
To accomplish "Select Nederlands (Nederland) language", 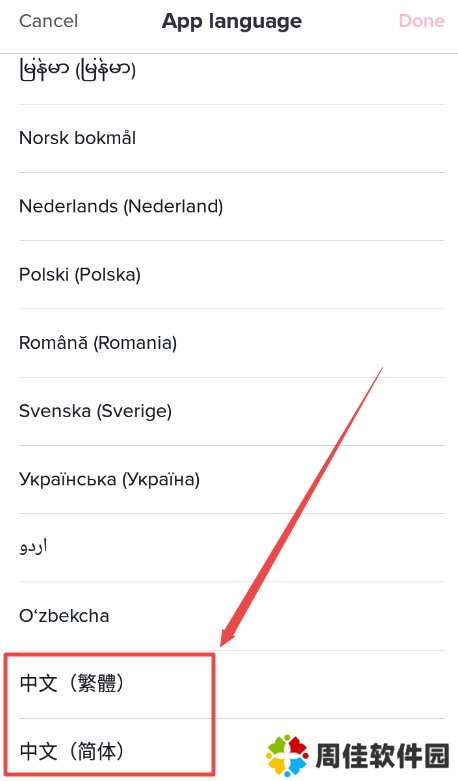I will [231, 207].
